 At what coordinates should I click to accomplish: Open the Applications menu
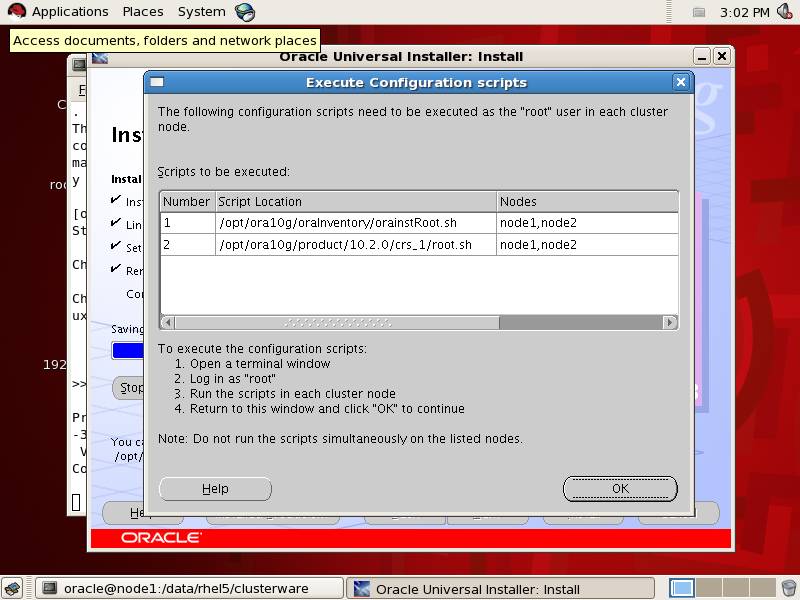point(70,12)
